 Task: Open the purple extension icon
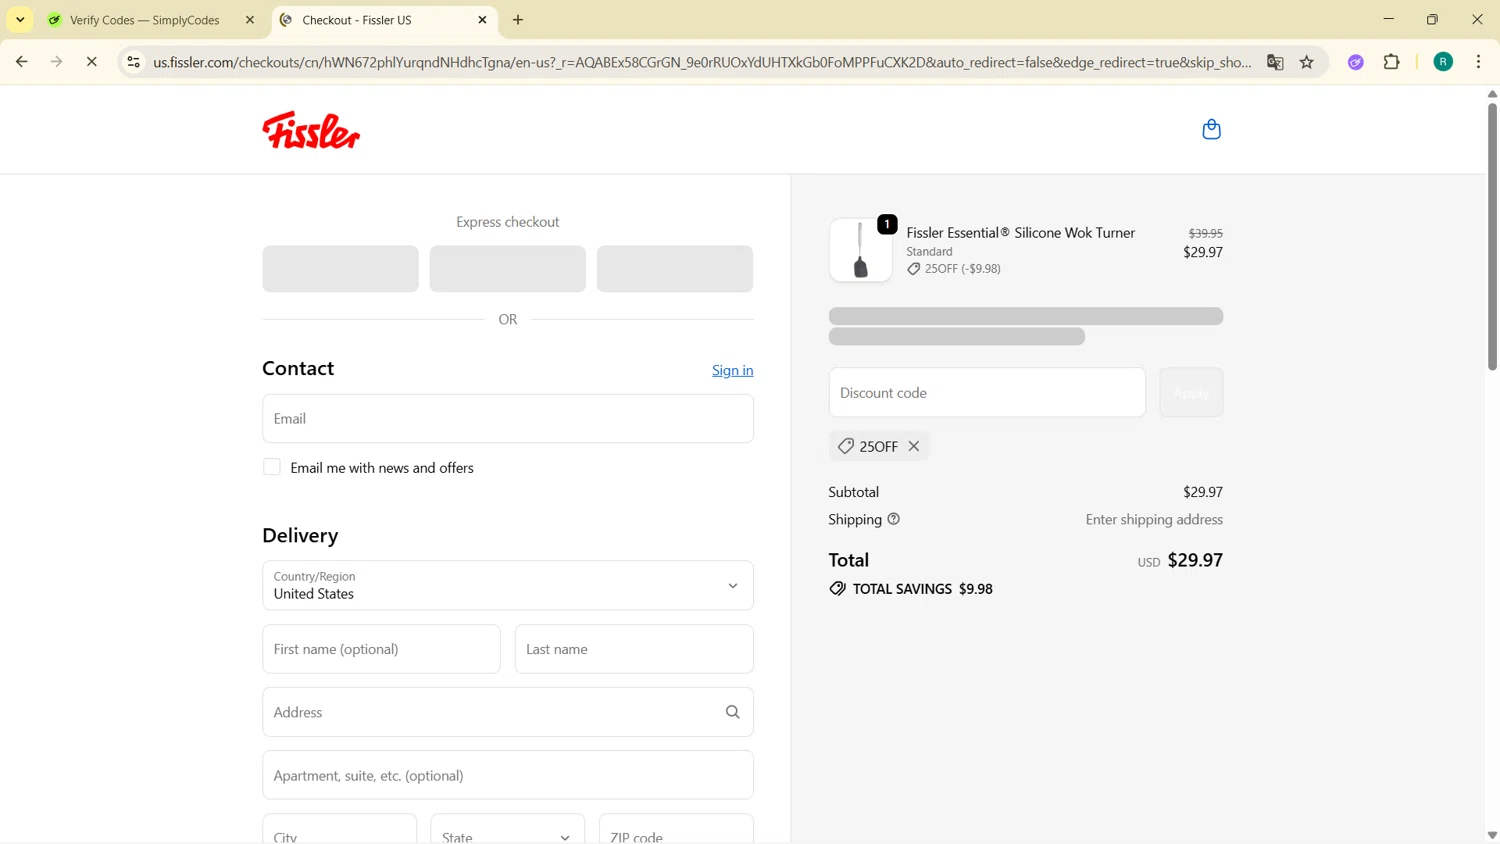coord(1356,62)
